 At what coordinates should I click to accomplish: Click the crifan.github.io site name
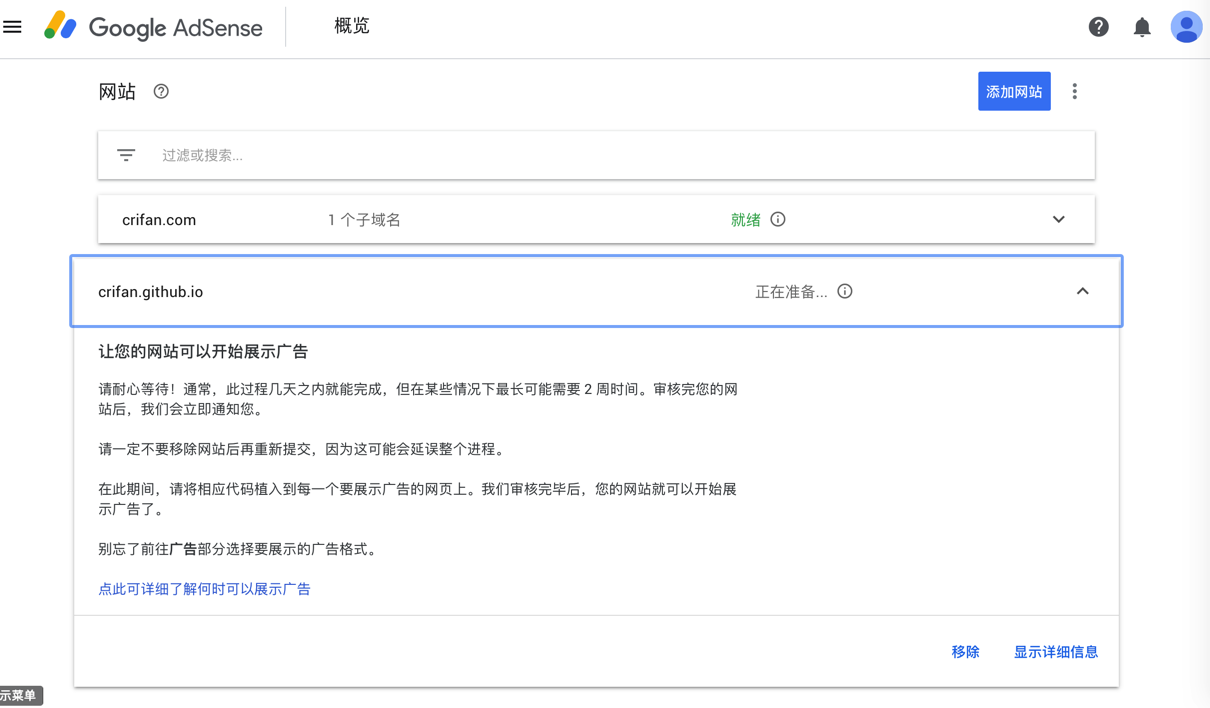click(x=151, y=292)
